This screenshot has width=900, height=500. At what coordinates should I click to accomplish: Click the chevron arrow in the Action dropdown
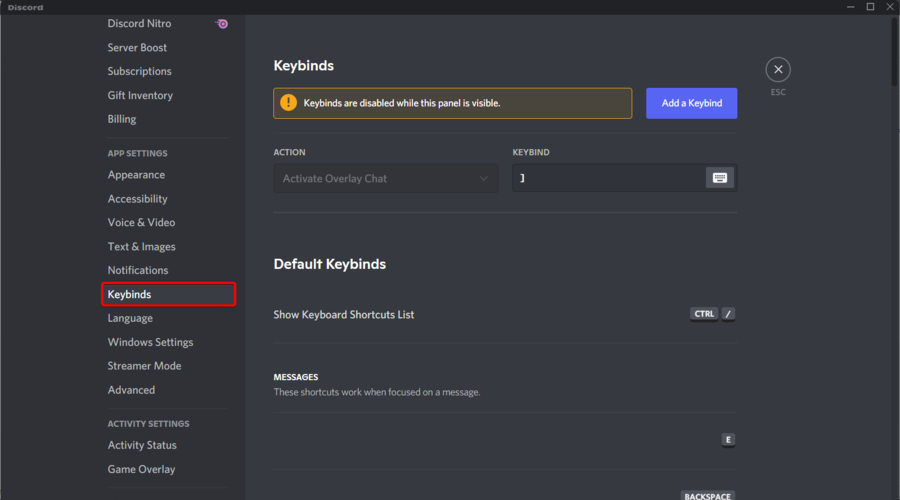[x=483, y=179]
